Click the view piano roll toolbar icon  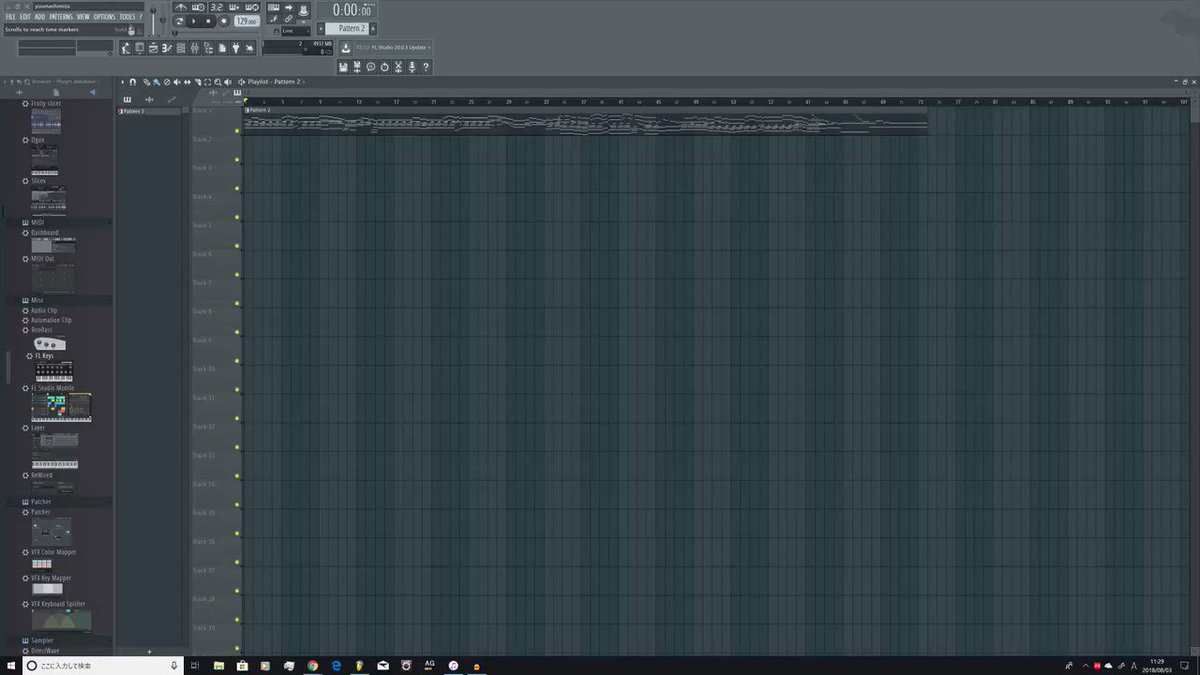click(167, 47)
